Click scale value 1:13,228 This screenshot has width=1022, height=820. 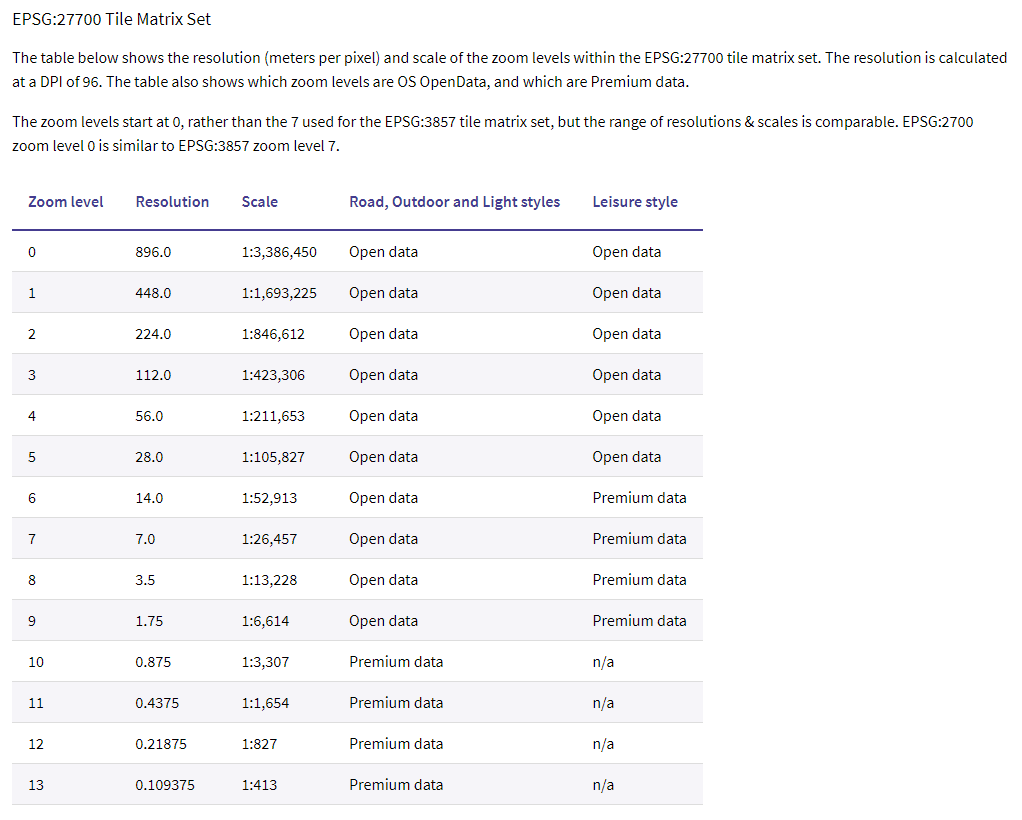click(x=269, y=581)
